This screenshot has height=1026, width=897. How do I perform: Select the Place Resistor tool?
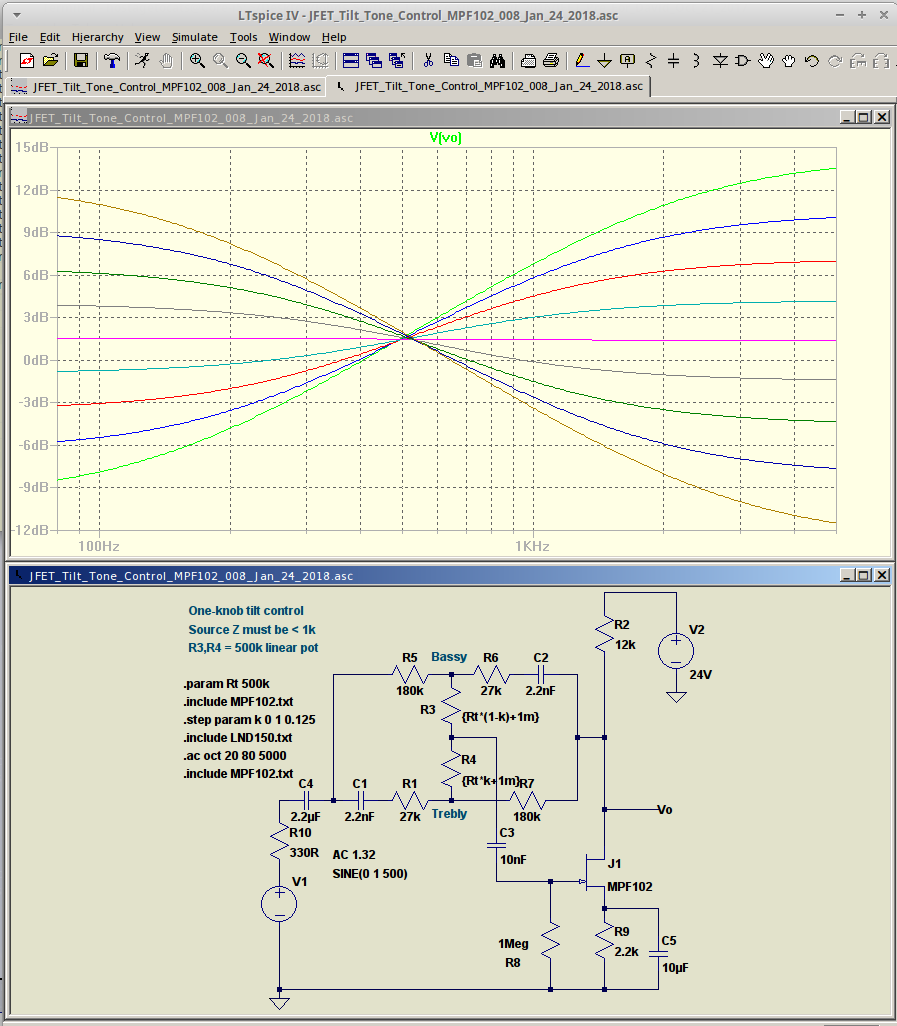tap(650, 61)
